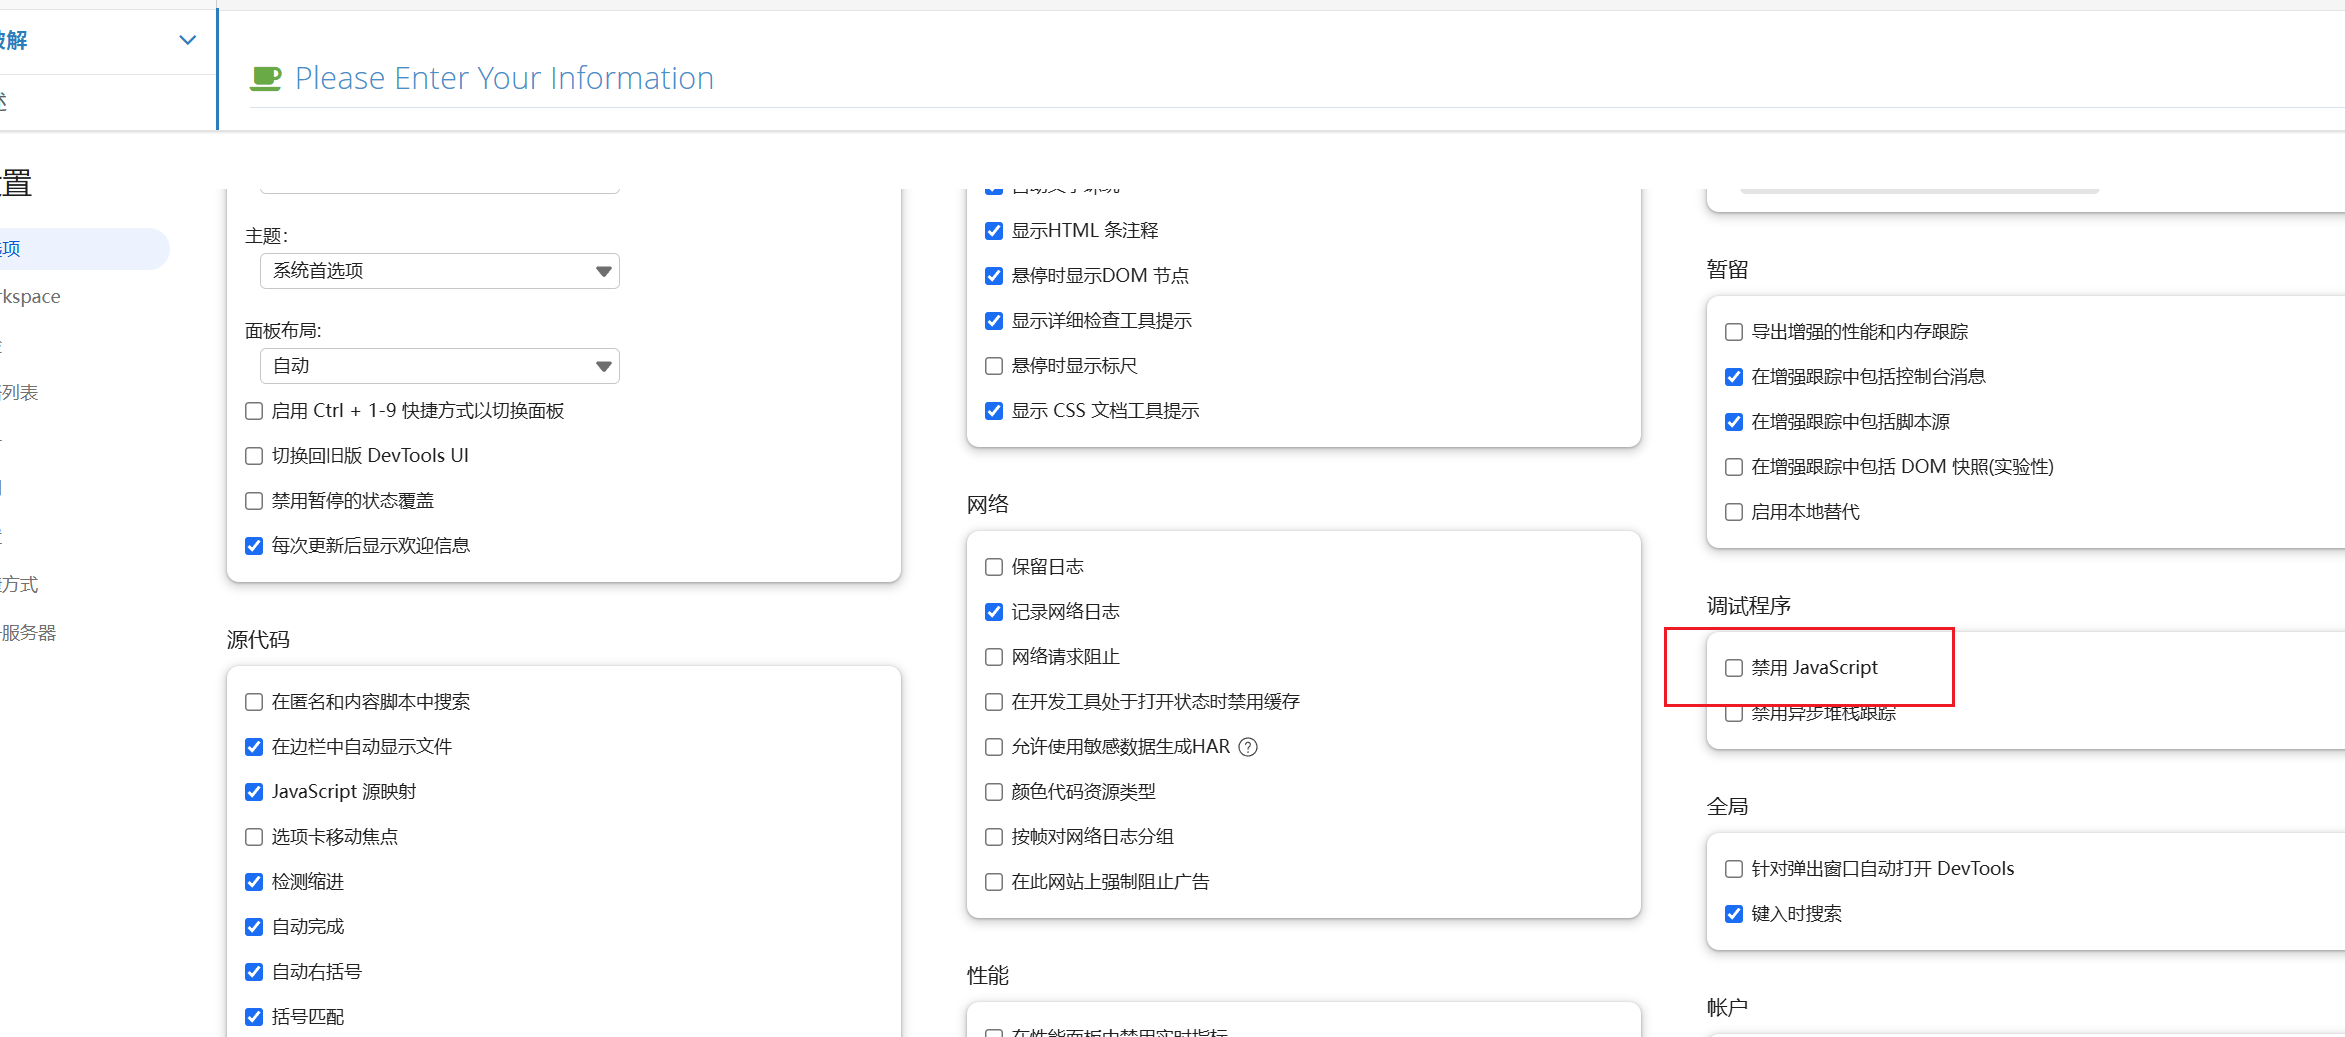Viewport: 2345px width, 1037px height.
Task: Open the 服务器 item in settings sidebar
Action: pos(28,633)
